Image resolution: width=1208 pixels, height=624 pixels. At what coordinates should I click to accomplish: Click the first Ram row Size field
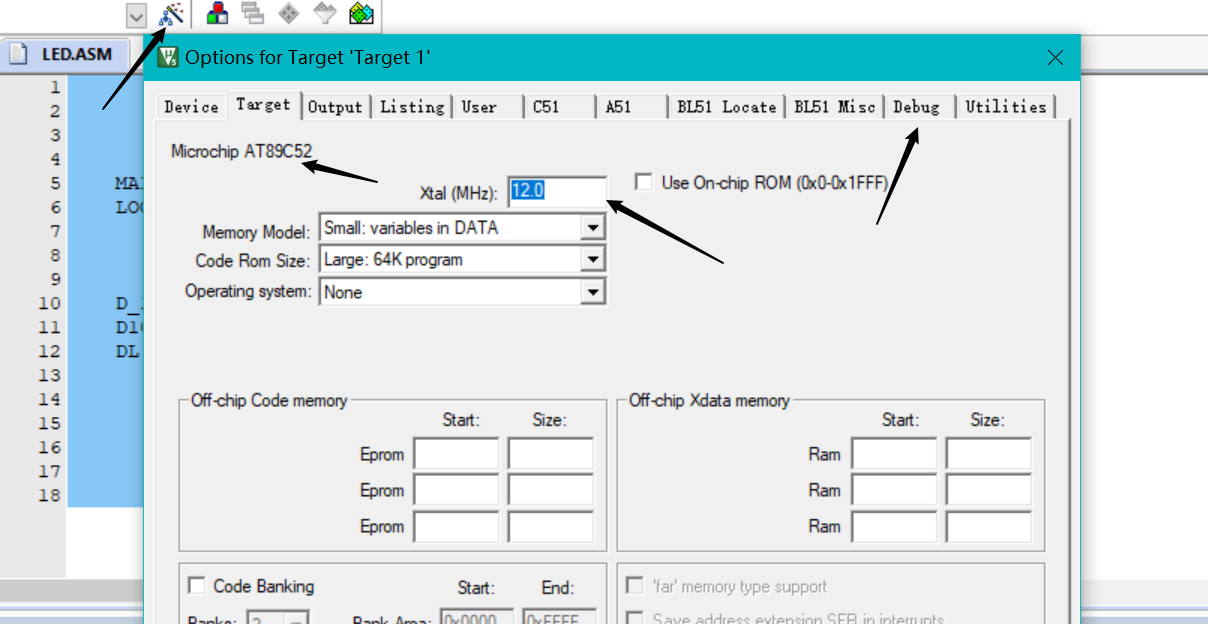click(988, 454)
